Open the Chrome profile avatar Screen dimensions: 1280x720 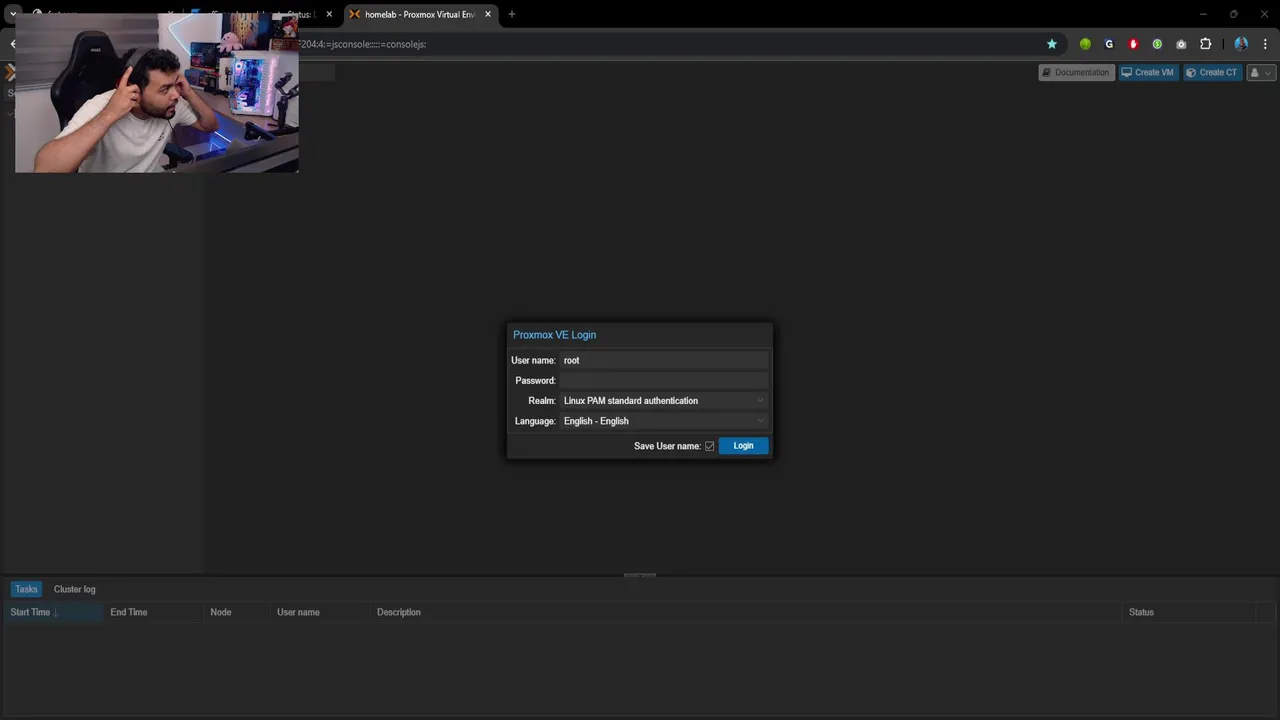(1241, 44)
